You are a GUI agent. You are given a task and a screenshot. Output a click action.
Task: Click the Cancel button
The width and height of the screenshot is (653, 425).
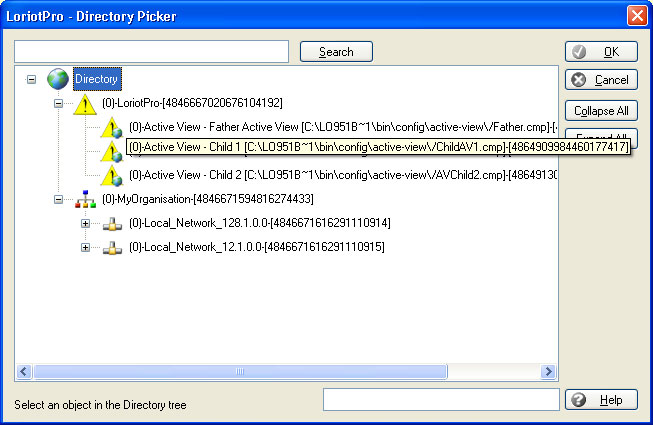601,80
